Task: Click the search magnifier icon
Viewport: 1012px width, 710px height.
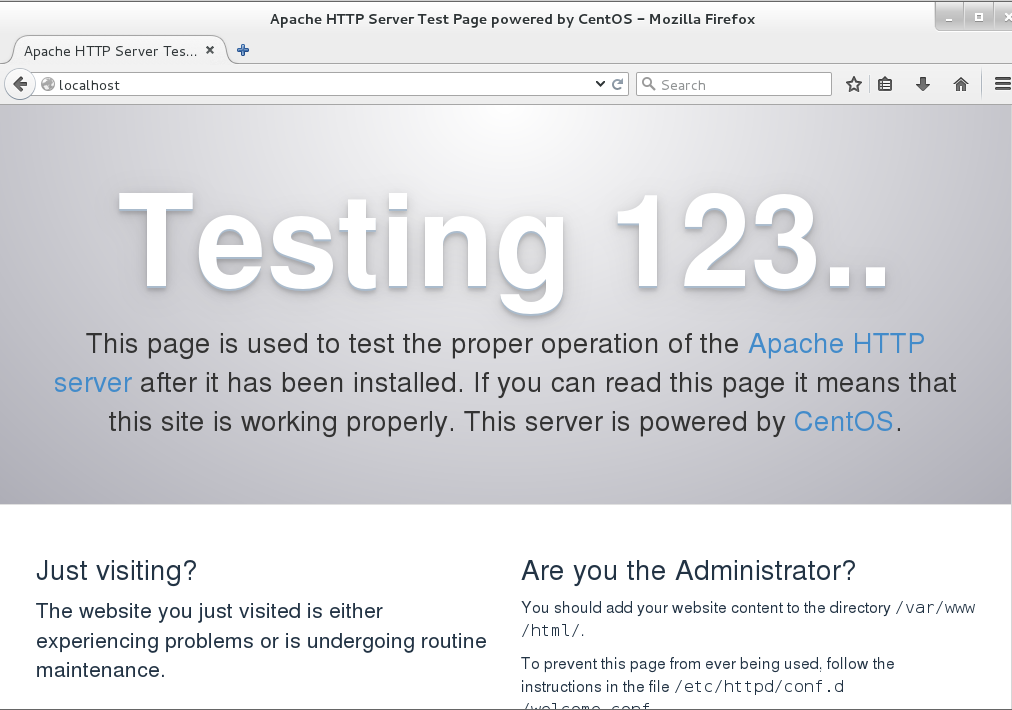Action: (649, 85)
